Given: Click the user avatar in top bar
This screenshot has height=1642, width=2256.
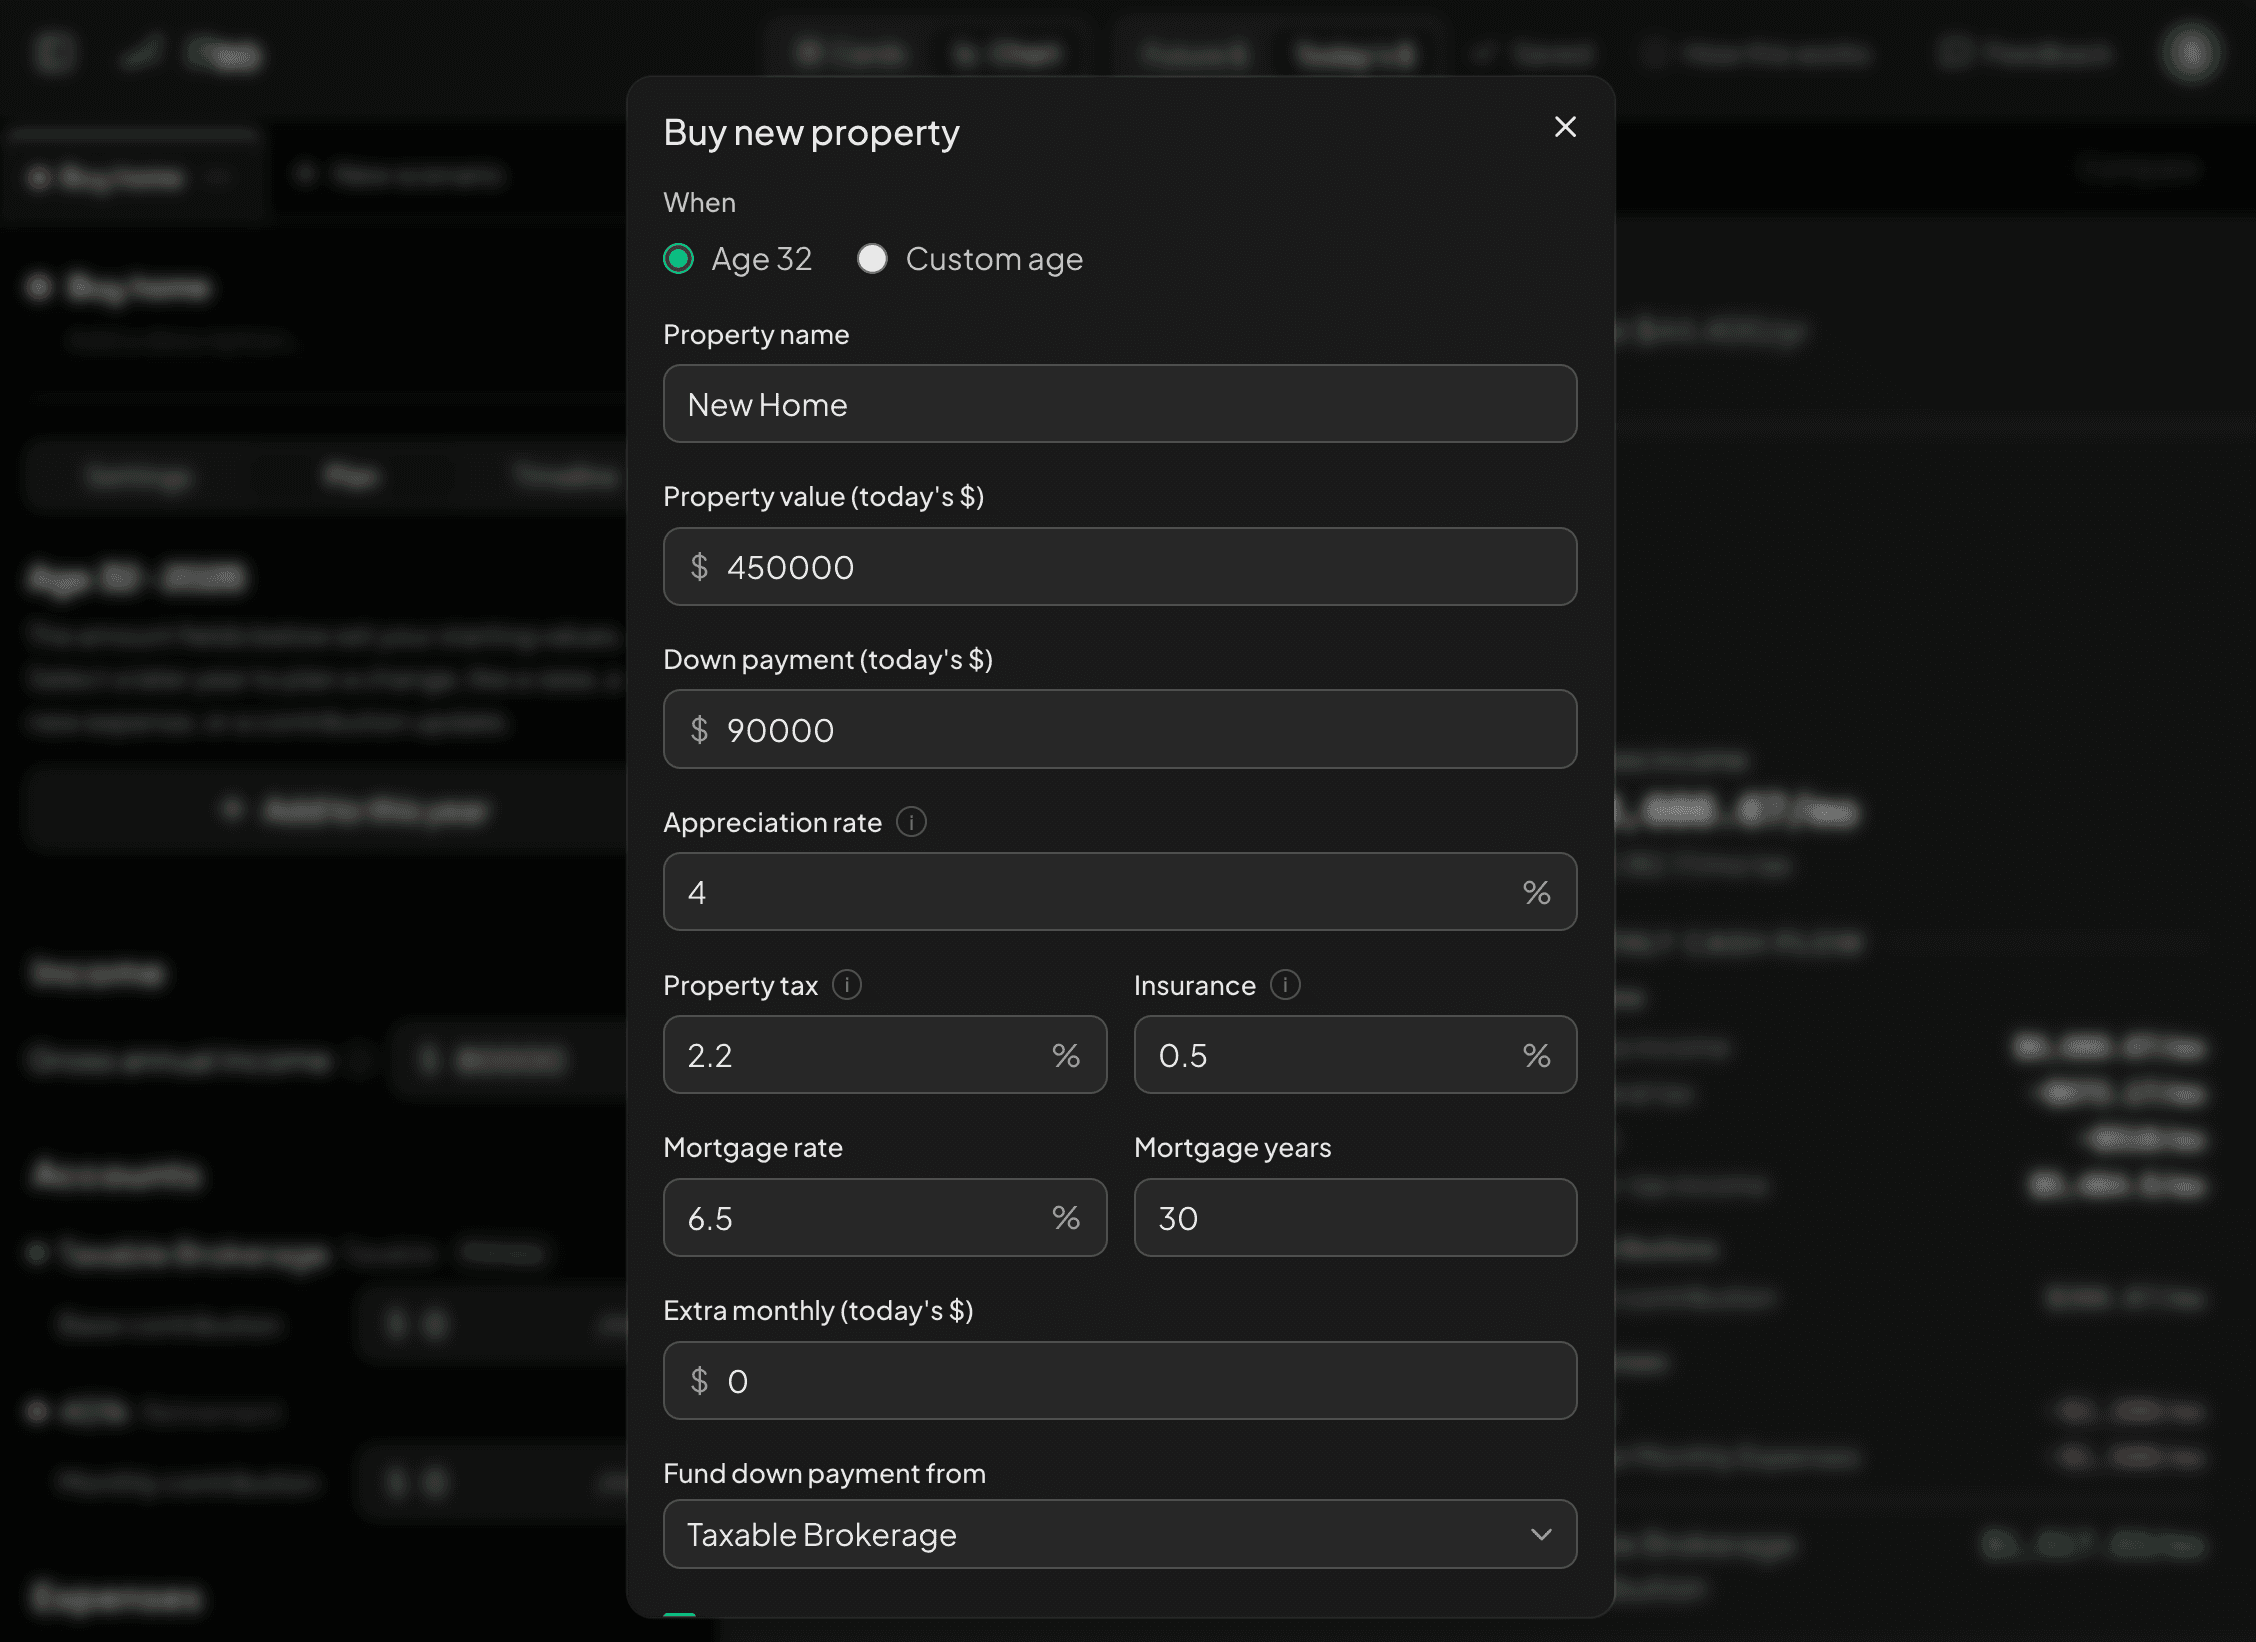Looking at the screenshot, I should pos(2191,52).
